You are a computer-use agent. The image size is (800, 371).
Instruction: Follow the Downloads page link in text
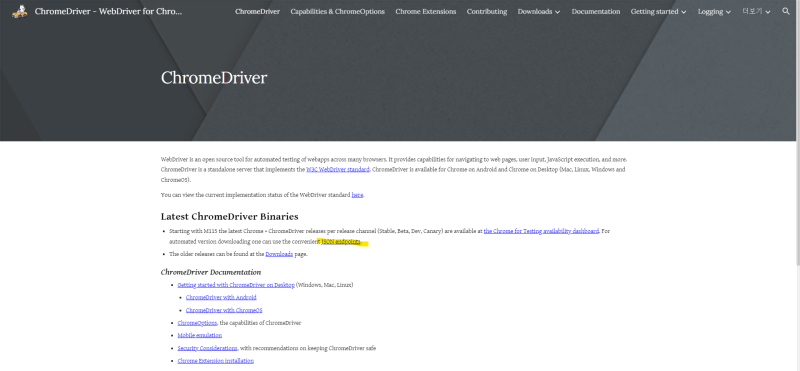[279, 254]
